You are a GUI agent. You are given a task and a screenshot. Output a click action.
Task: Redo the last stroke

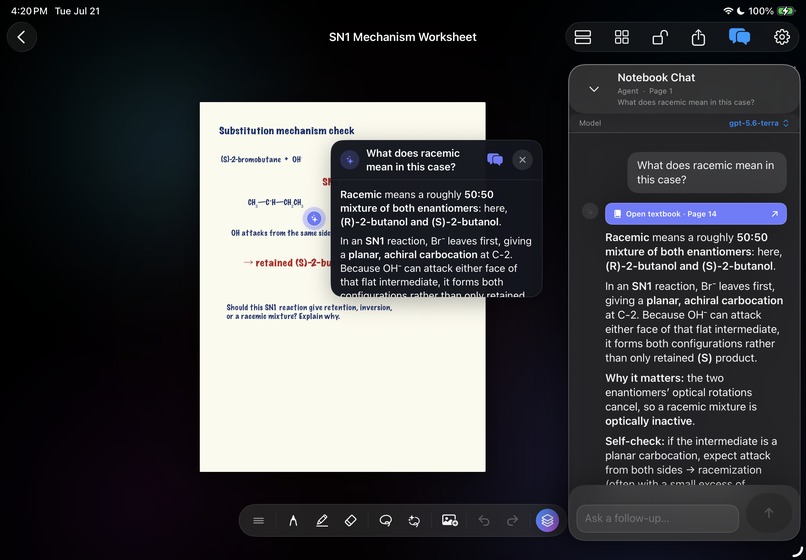point(512,521)
